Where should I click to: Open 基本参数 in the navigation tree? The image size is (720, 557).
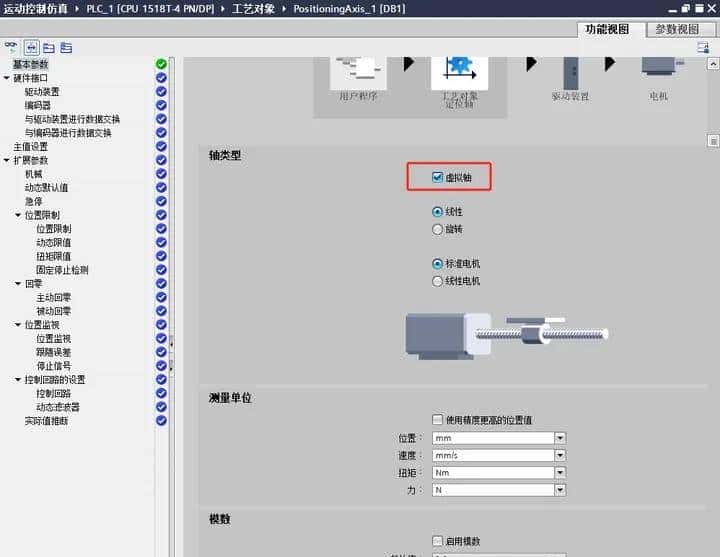pos(30,64)
